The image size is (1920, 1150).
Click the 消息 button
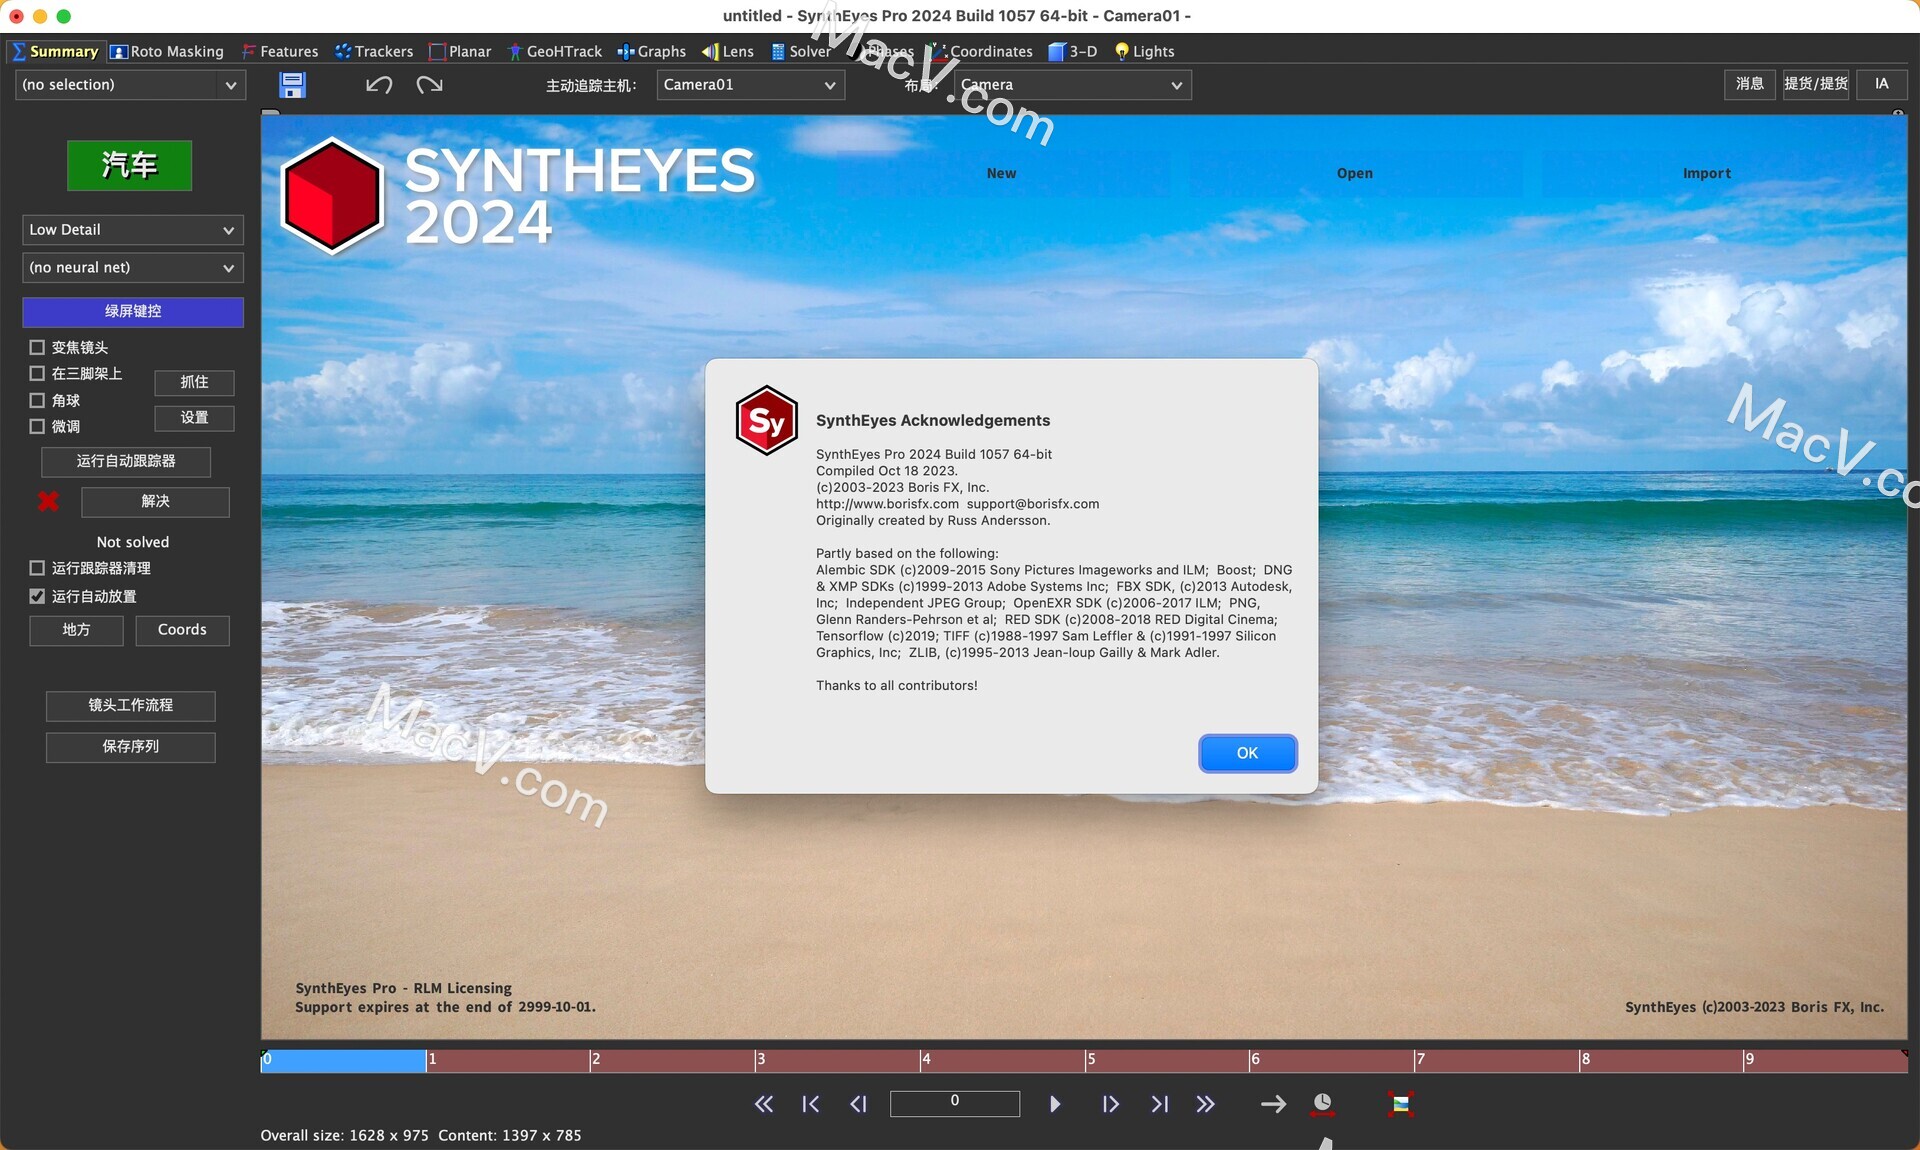1749,84
